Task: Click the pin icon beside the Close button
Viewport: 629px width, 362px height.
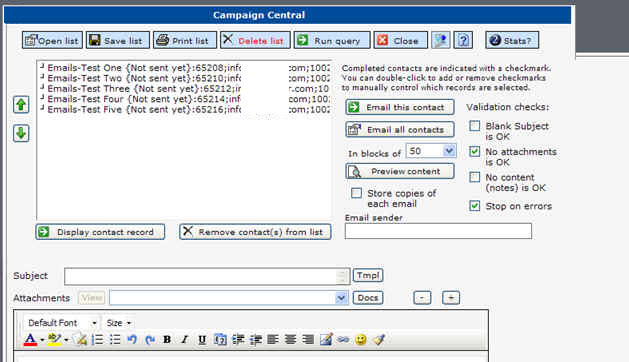Action: pyautogui.click(x=440, y=40)
